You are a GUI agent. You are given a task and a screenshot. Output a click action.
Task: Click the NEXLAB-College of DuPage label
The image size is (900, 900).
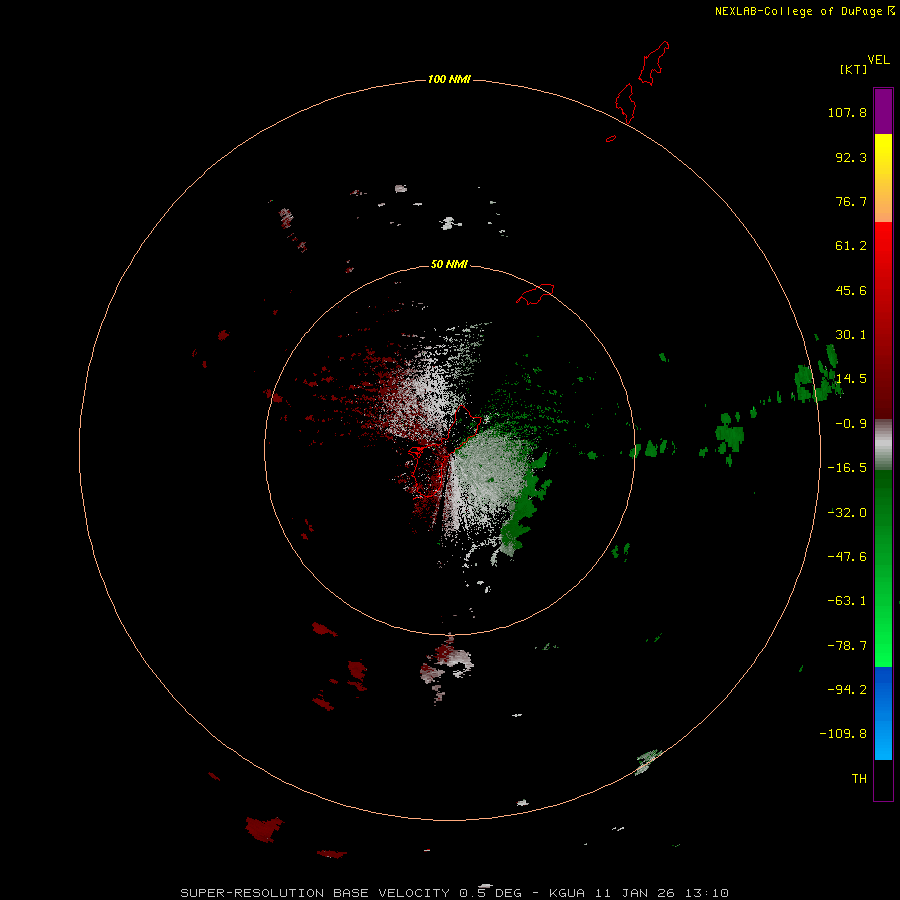798,11
